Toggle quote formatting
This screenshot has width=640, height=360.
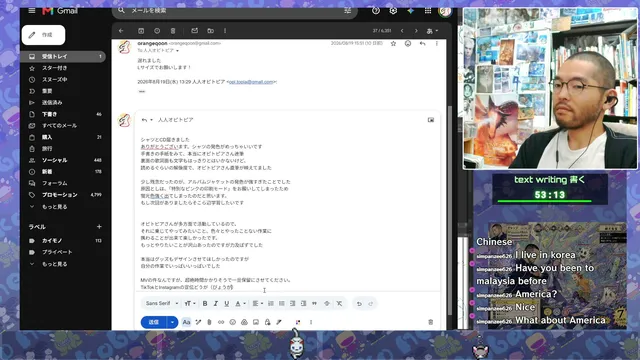pos(314,303)
